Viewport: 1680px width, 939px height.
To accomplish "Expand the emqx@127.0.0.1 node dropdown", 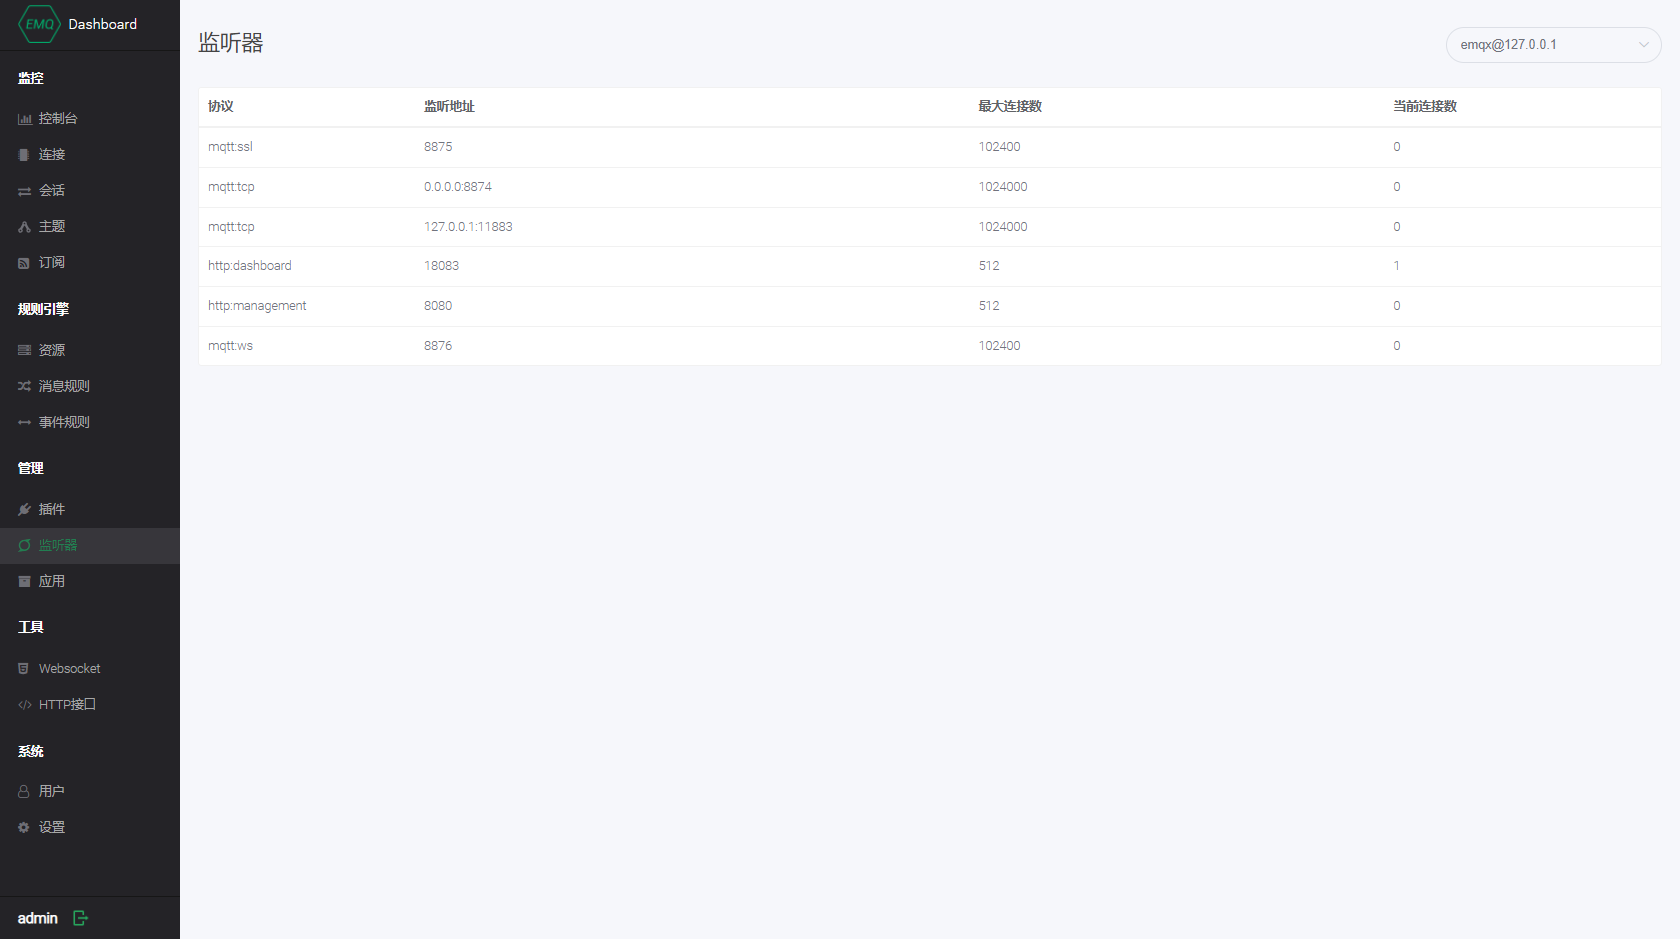I will [x=1553, y=44].
